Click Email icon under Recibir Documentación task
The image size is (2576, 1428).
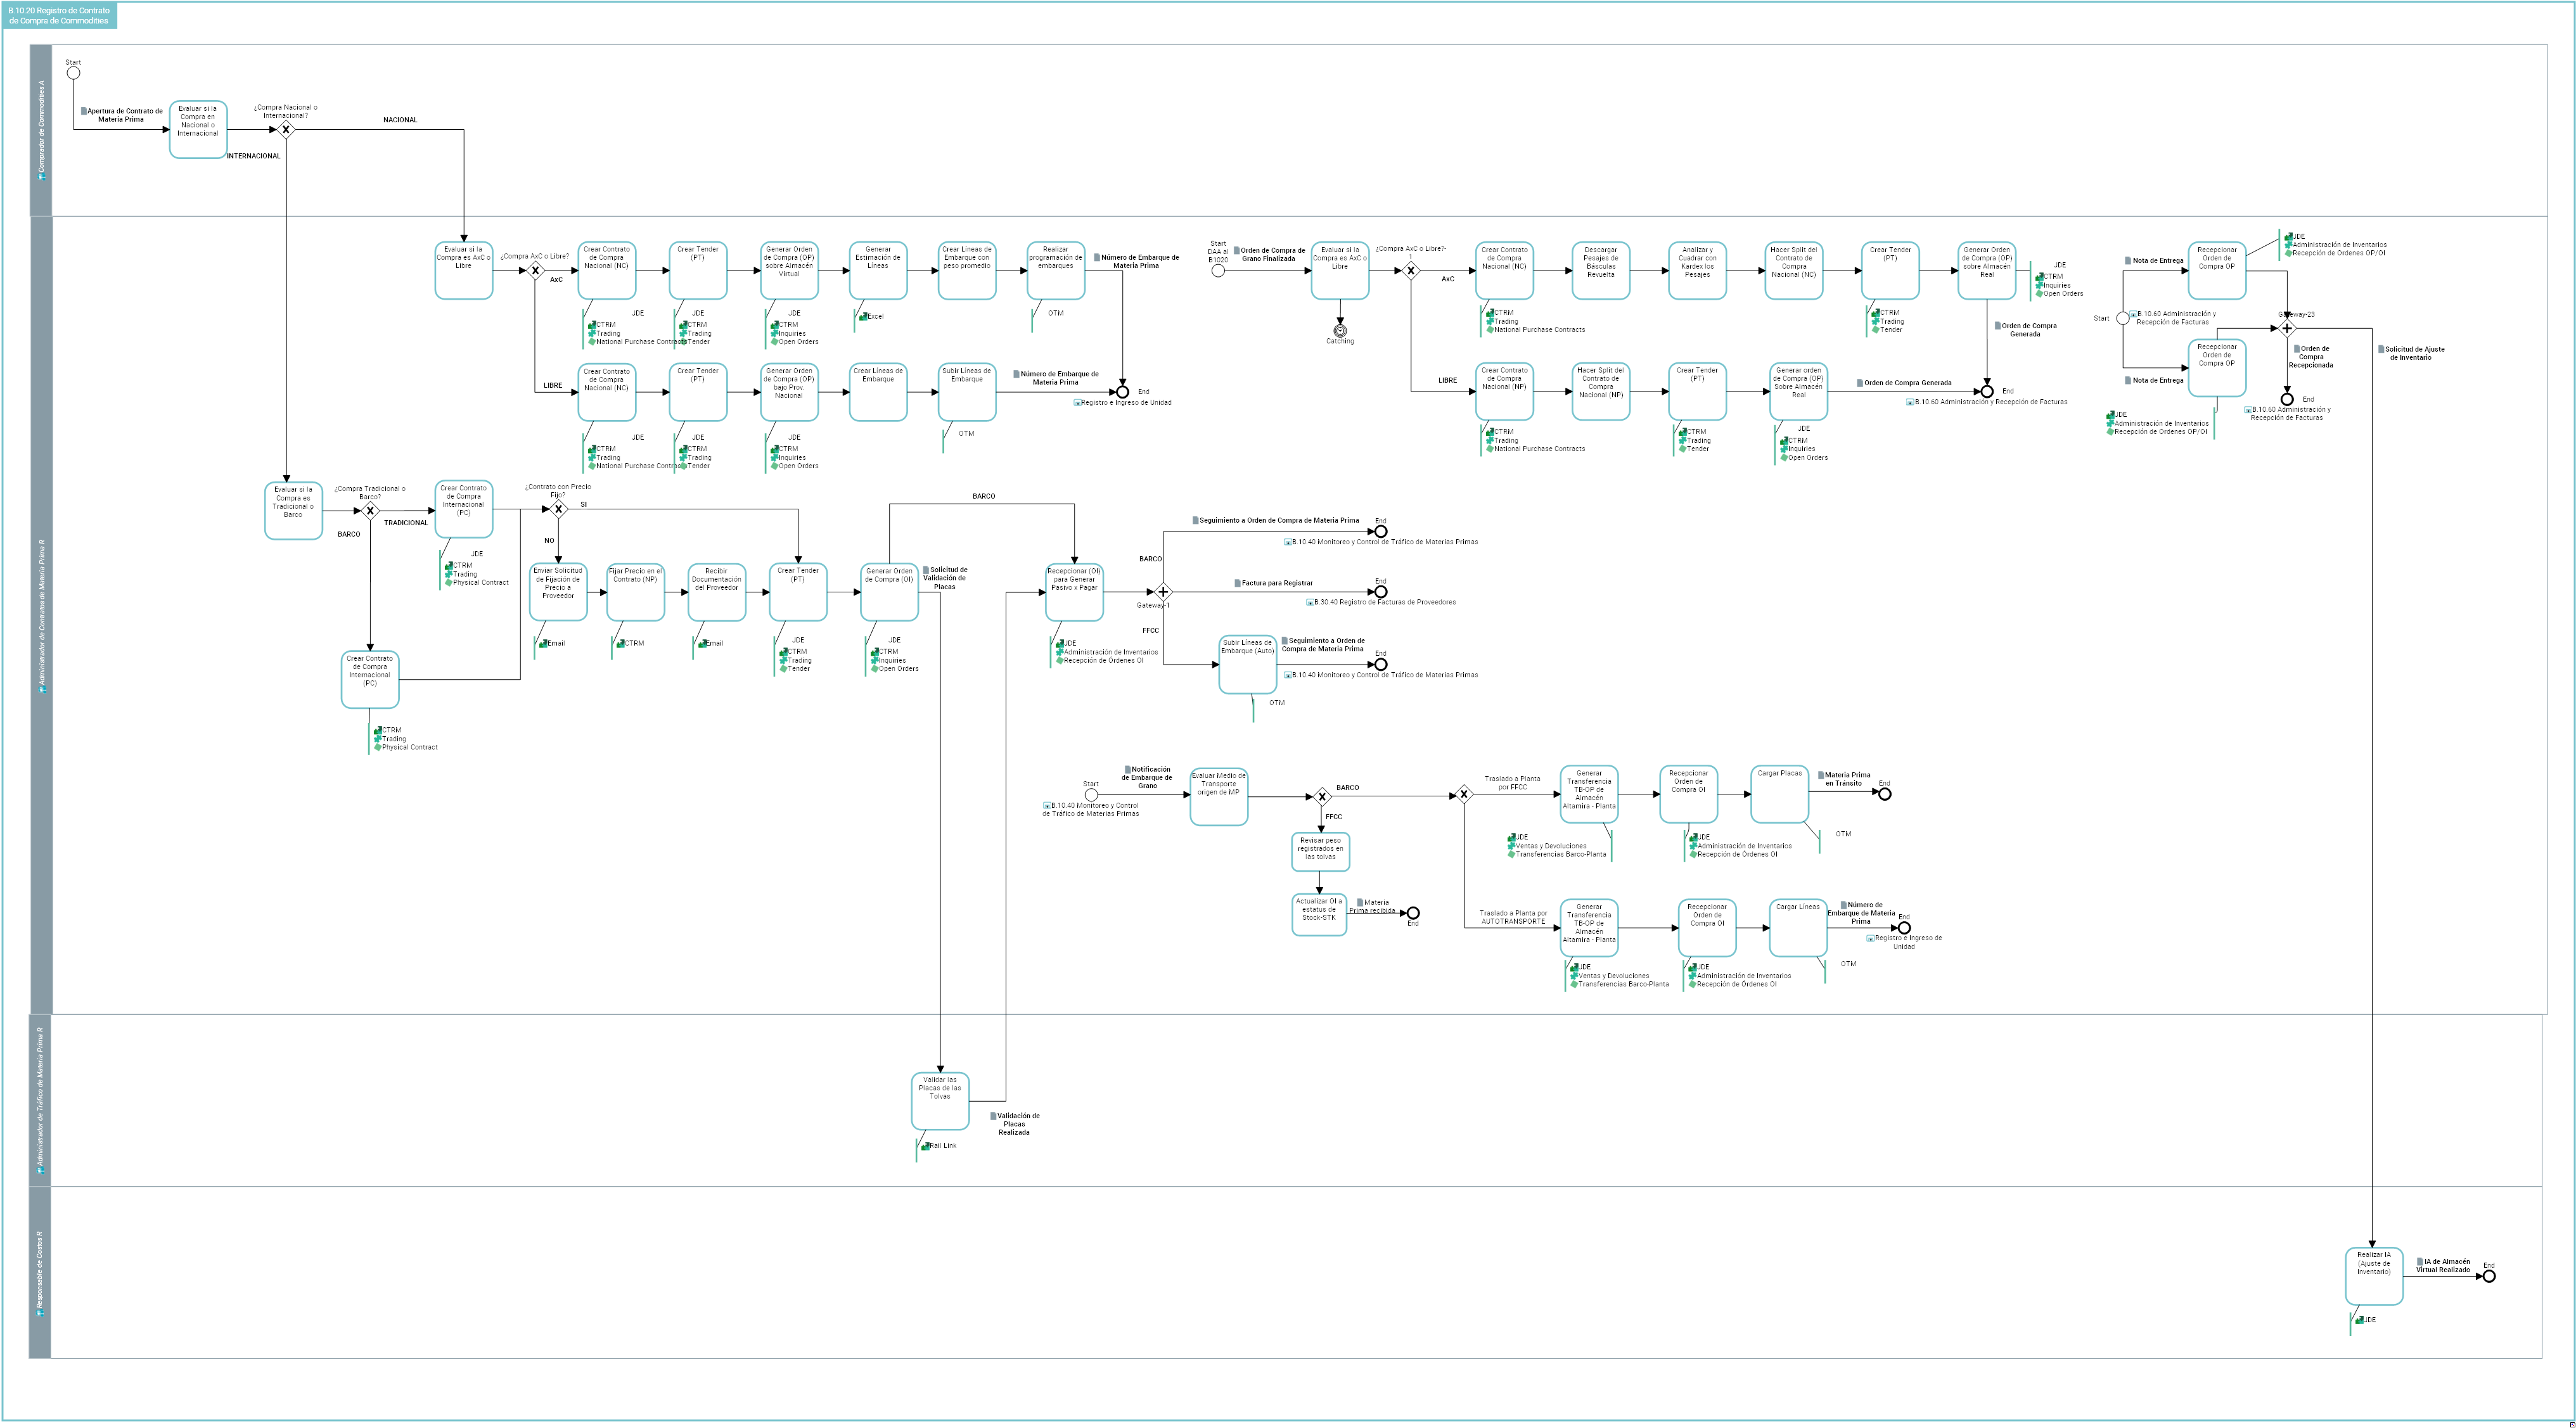pos(703,644)
